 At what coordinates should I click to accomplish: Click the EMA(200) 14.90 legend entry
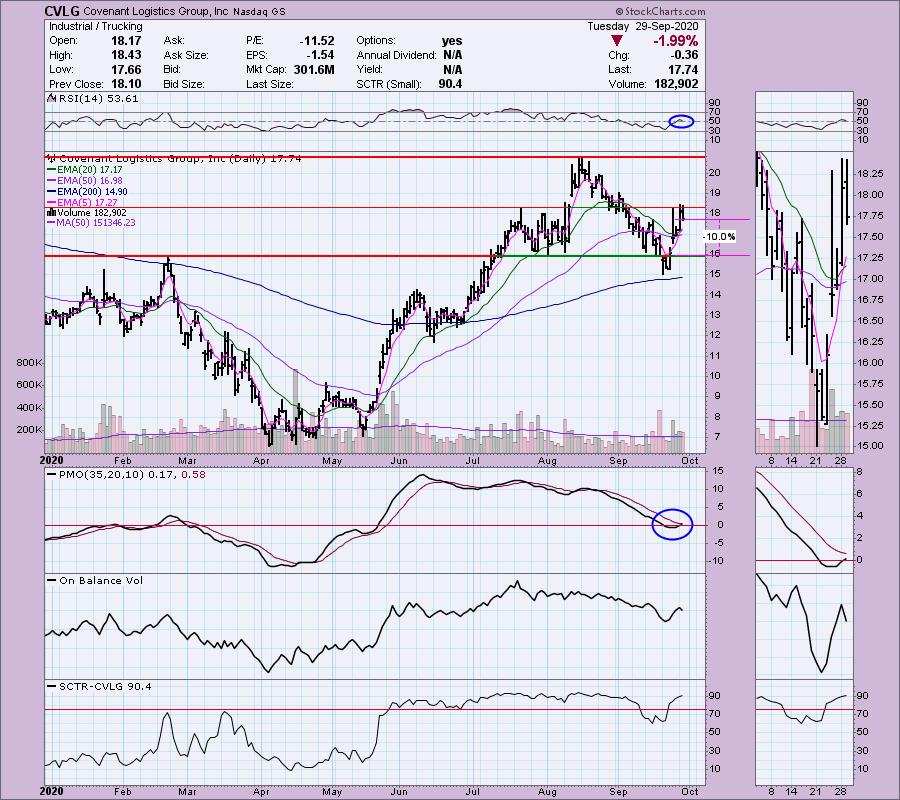[x=87, y=192]
